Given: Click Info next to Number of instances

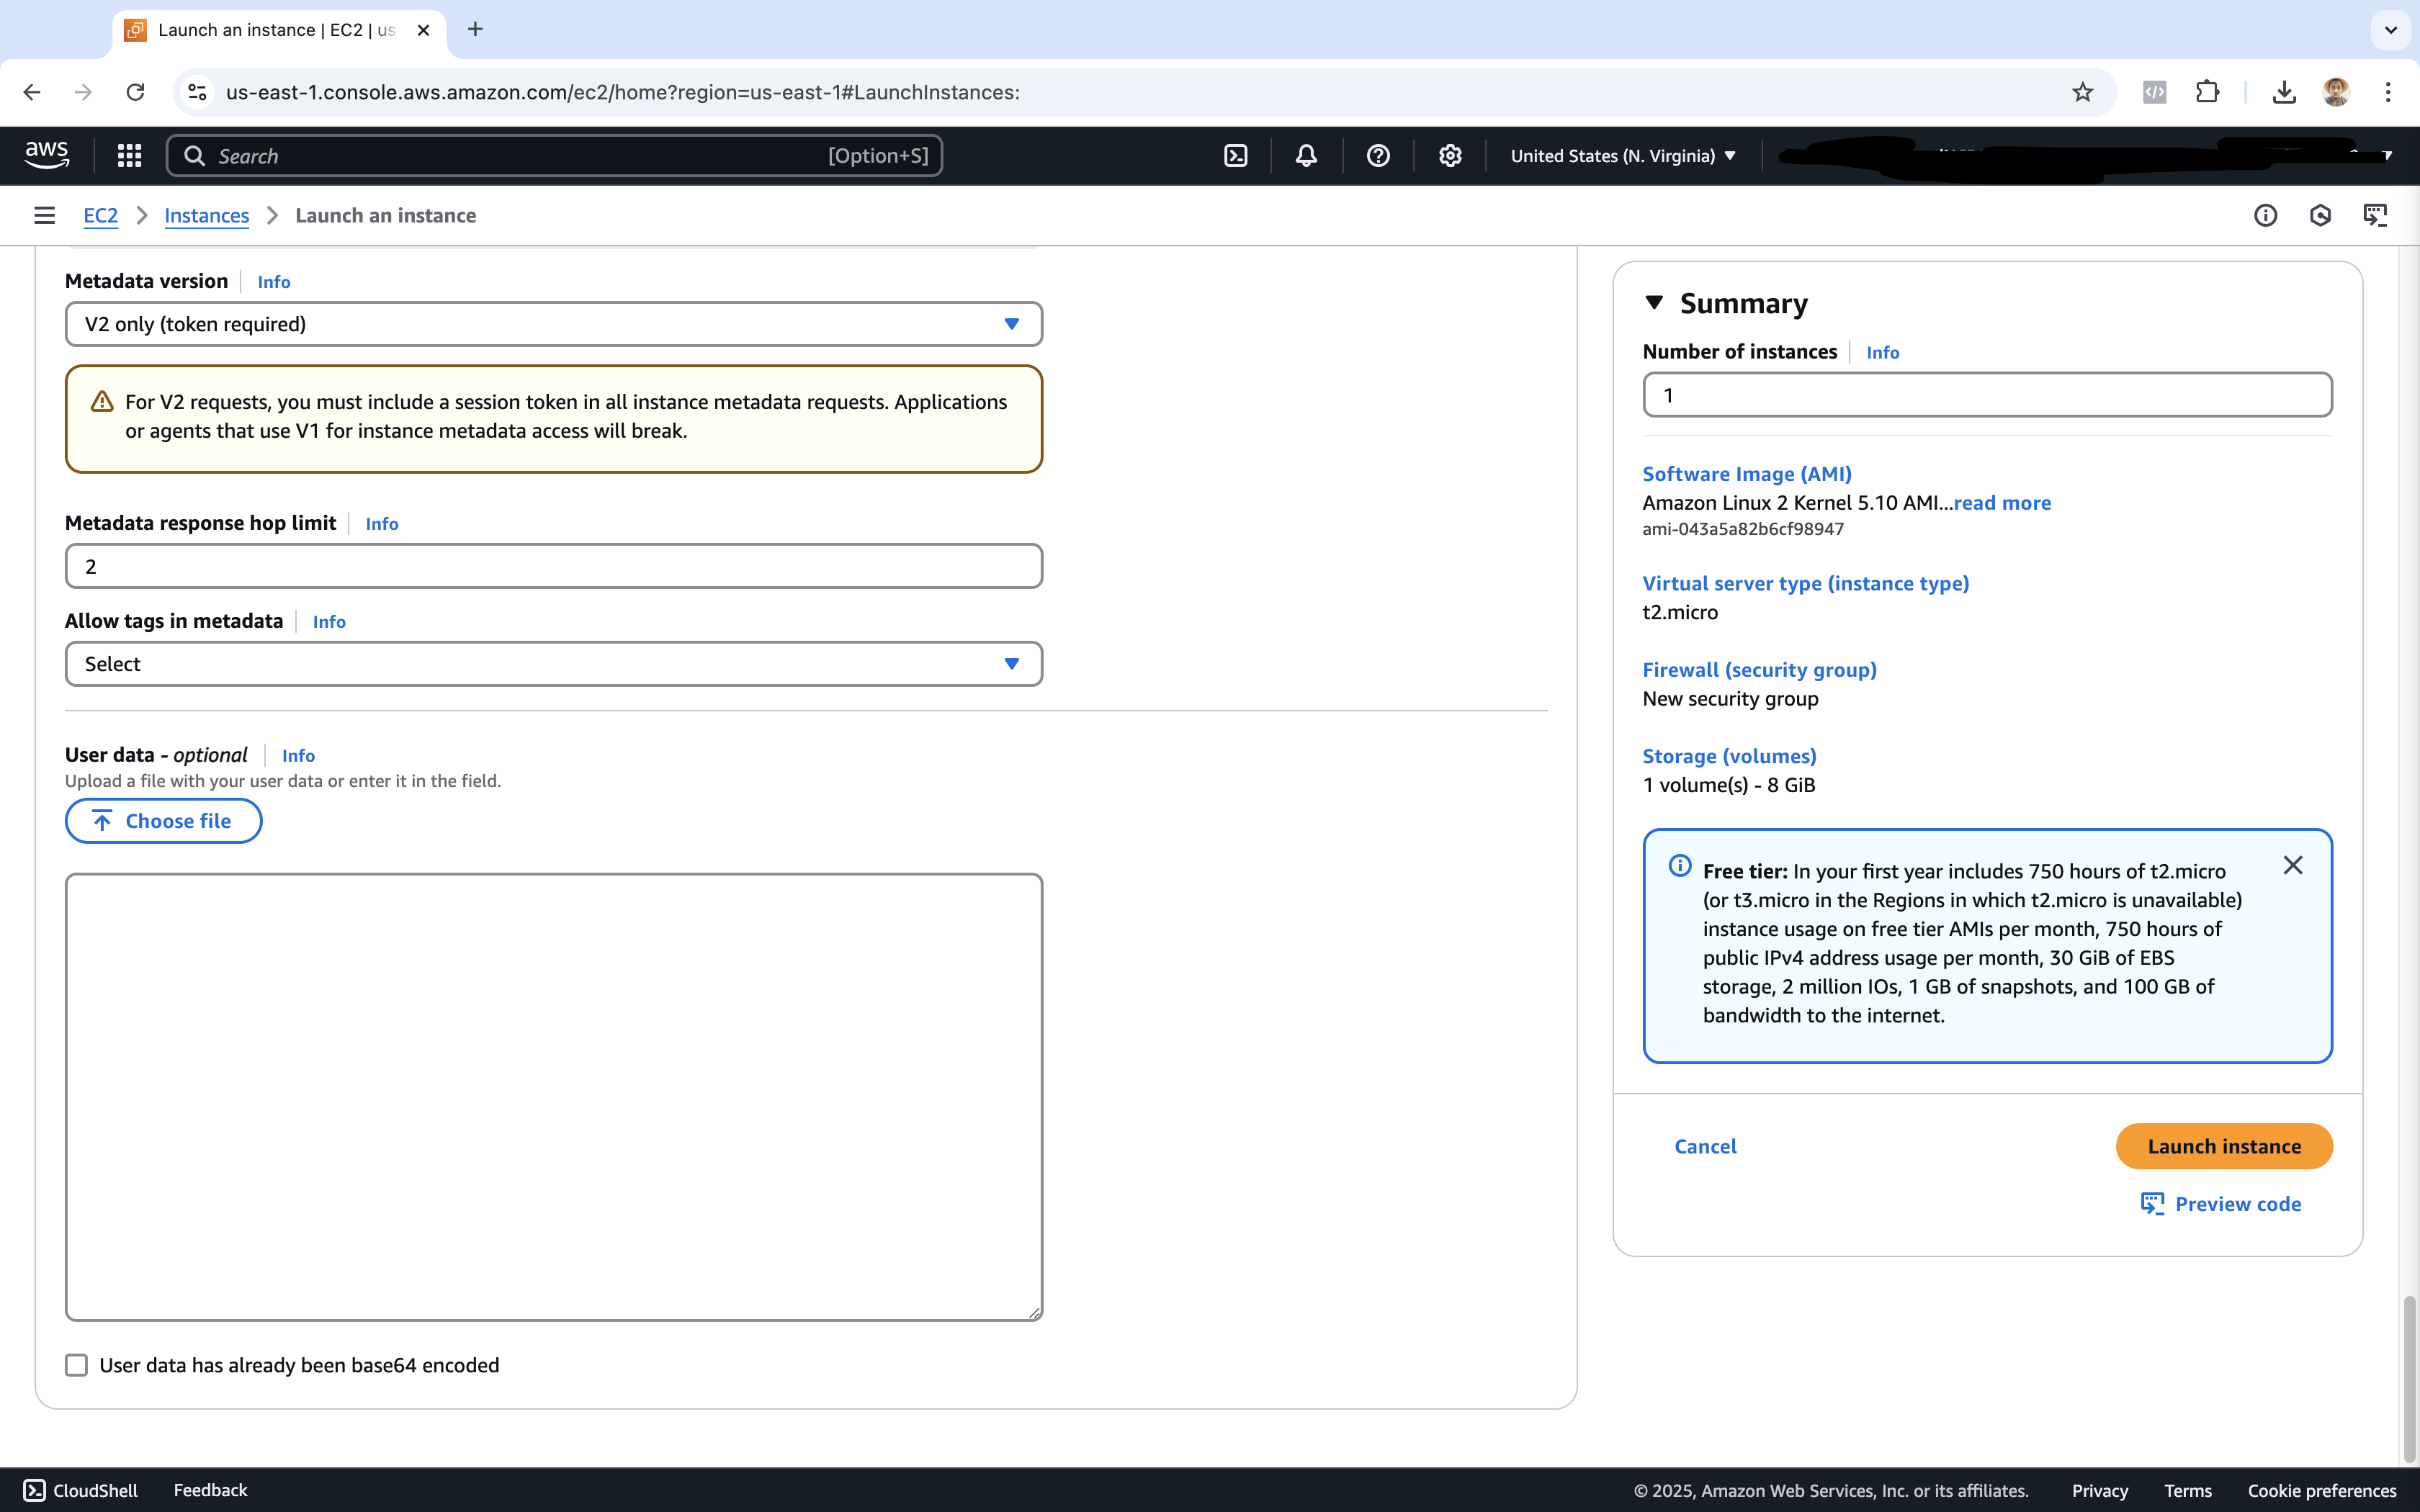Looking at the screenshot, I should click(1882, 352).
